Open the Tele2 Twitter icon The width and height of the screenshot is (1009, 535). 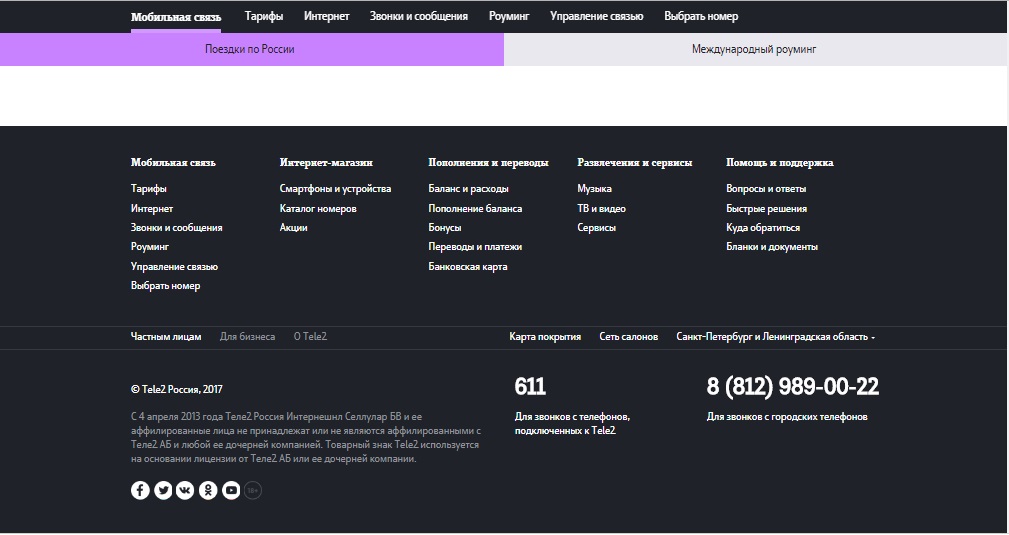point(163,491)
